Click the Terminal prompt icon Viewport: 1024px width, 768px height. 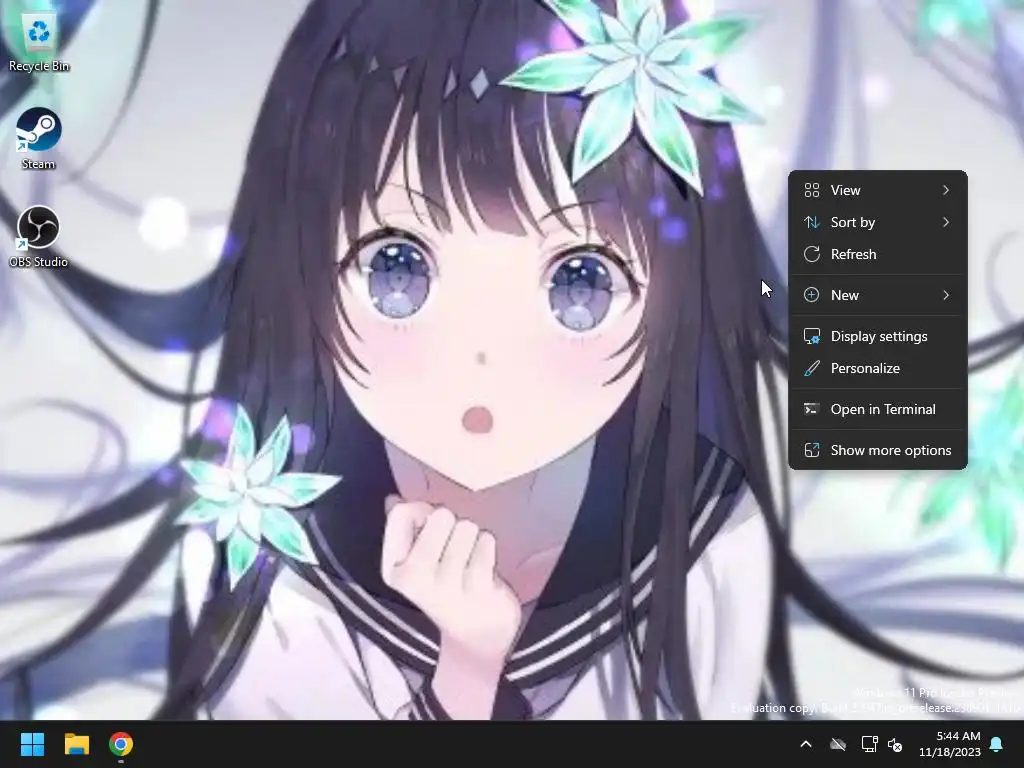coord(811,409)
